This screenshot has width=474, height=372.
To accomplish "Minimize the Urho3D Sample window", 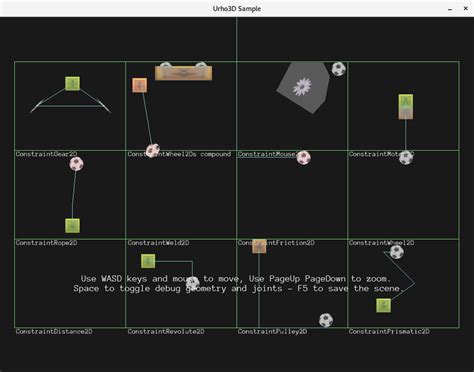I will (x=450, y=9).
